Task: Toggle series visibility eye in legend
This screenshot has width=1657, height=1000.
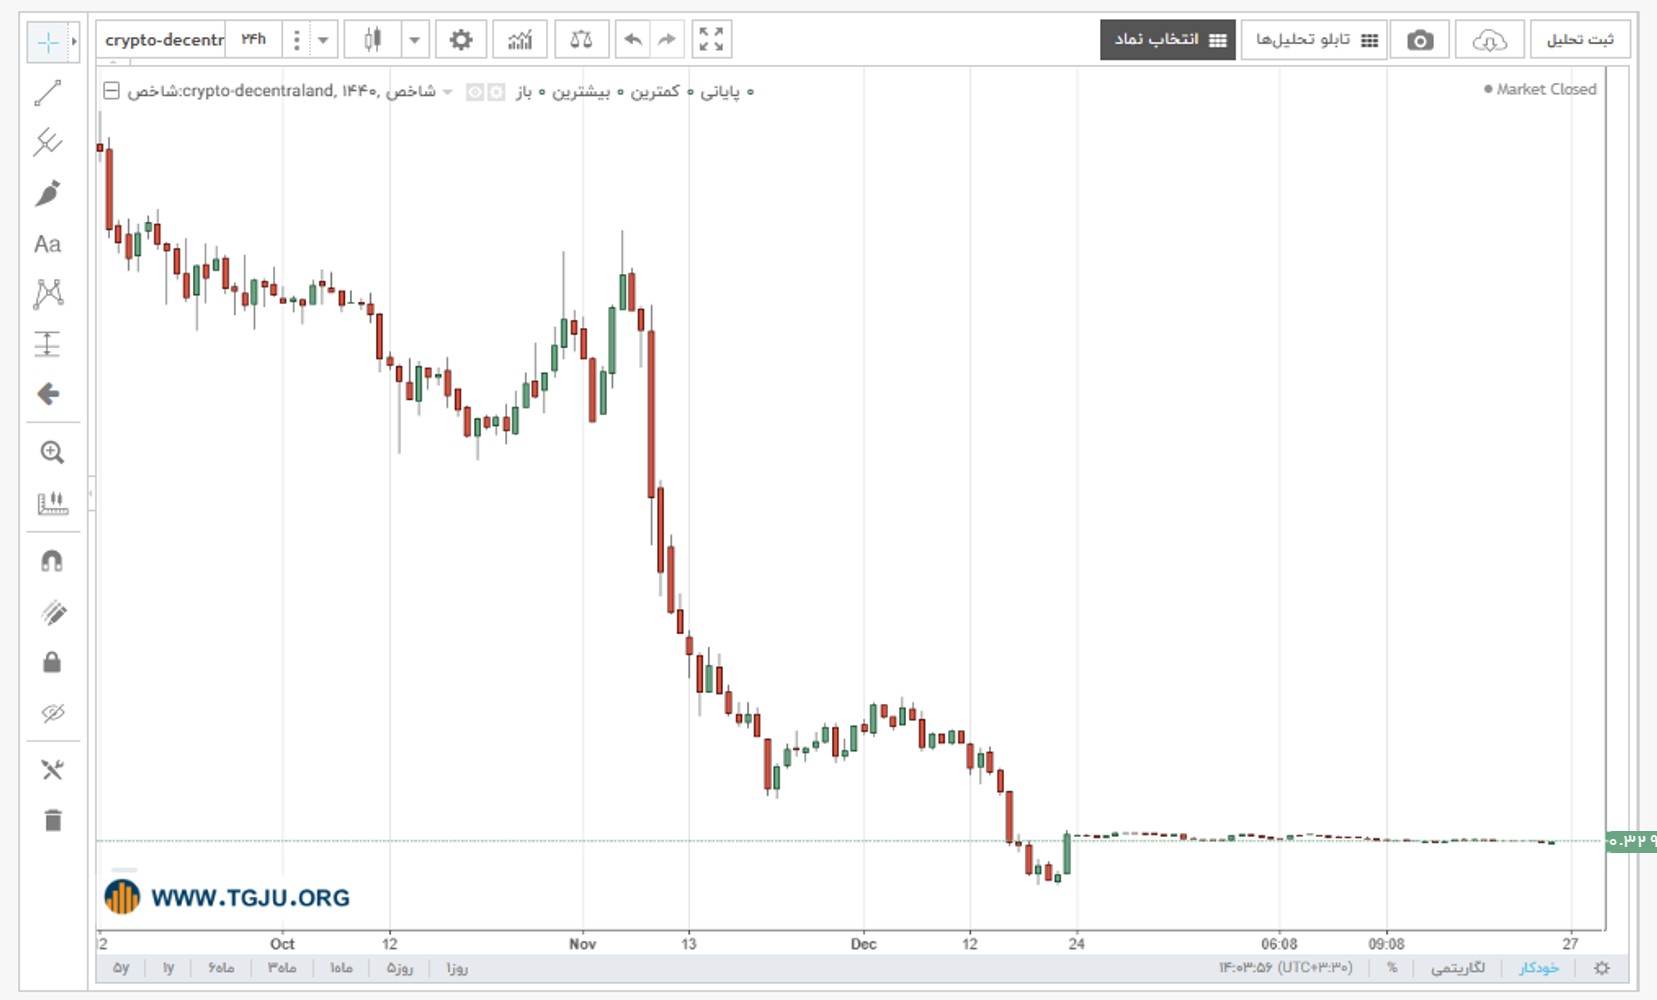Action: pyautogui.click(x=475, y=92)
